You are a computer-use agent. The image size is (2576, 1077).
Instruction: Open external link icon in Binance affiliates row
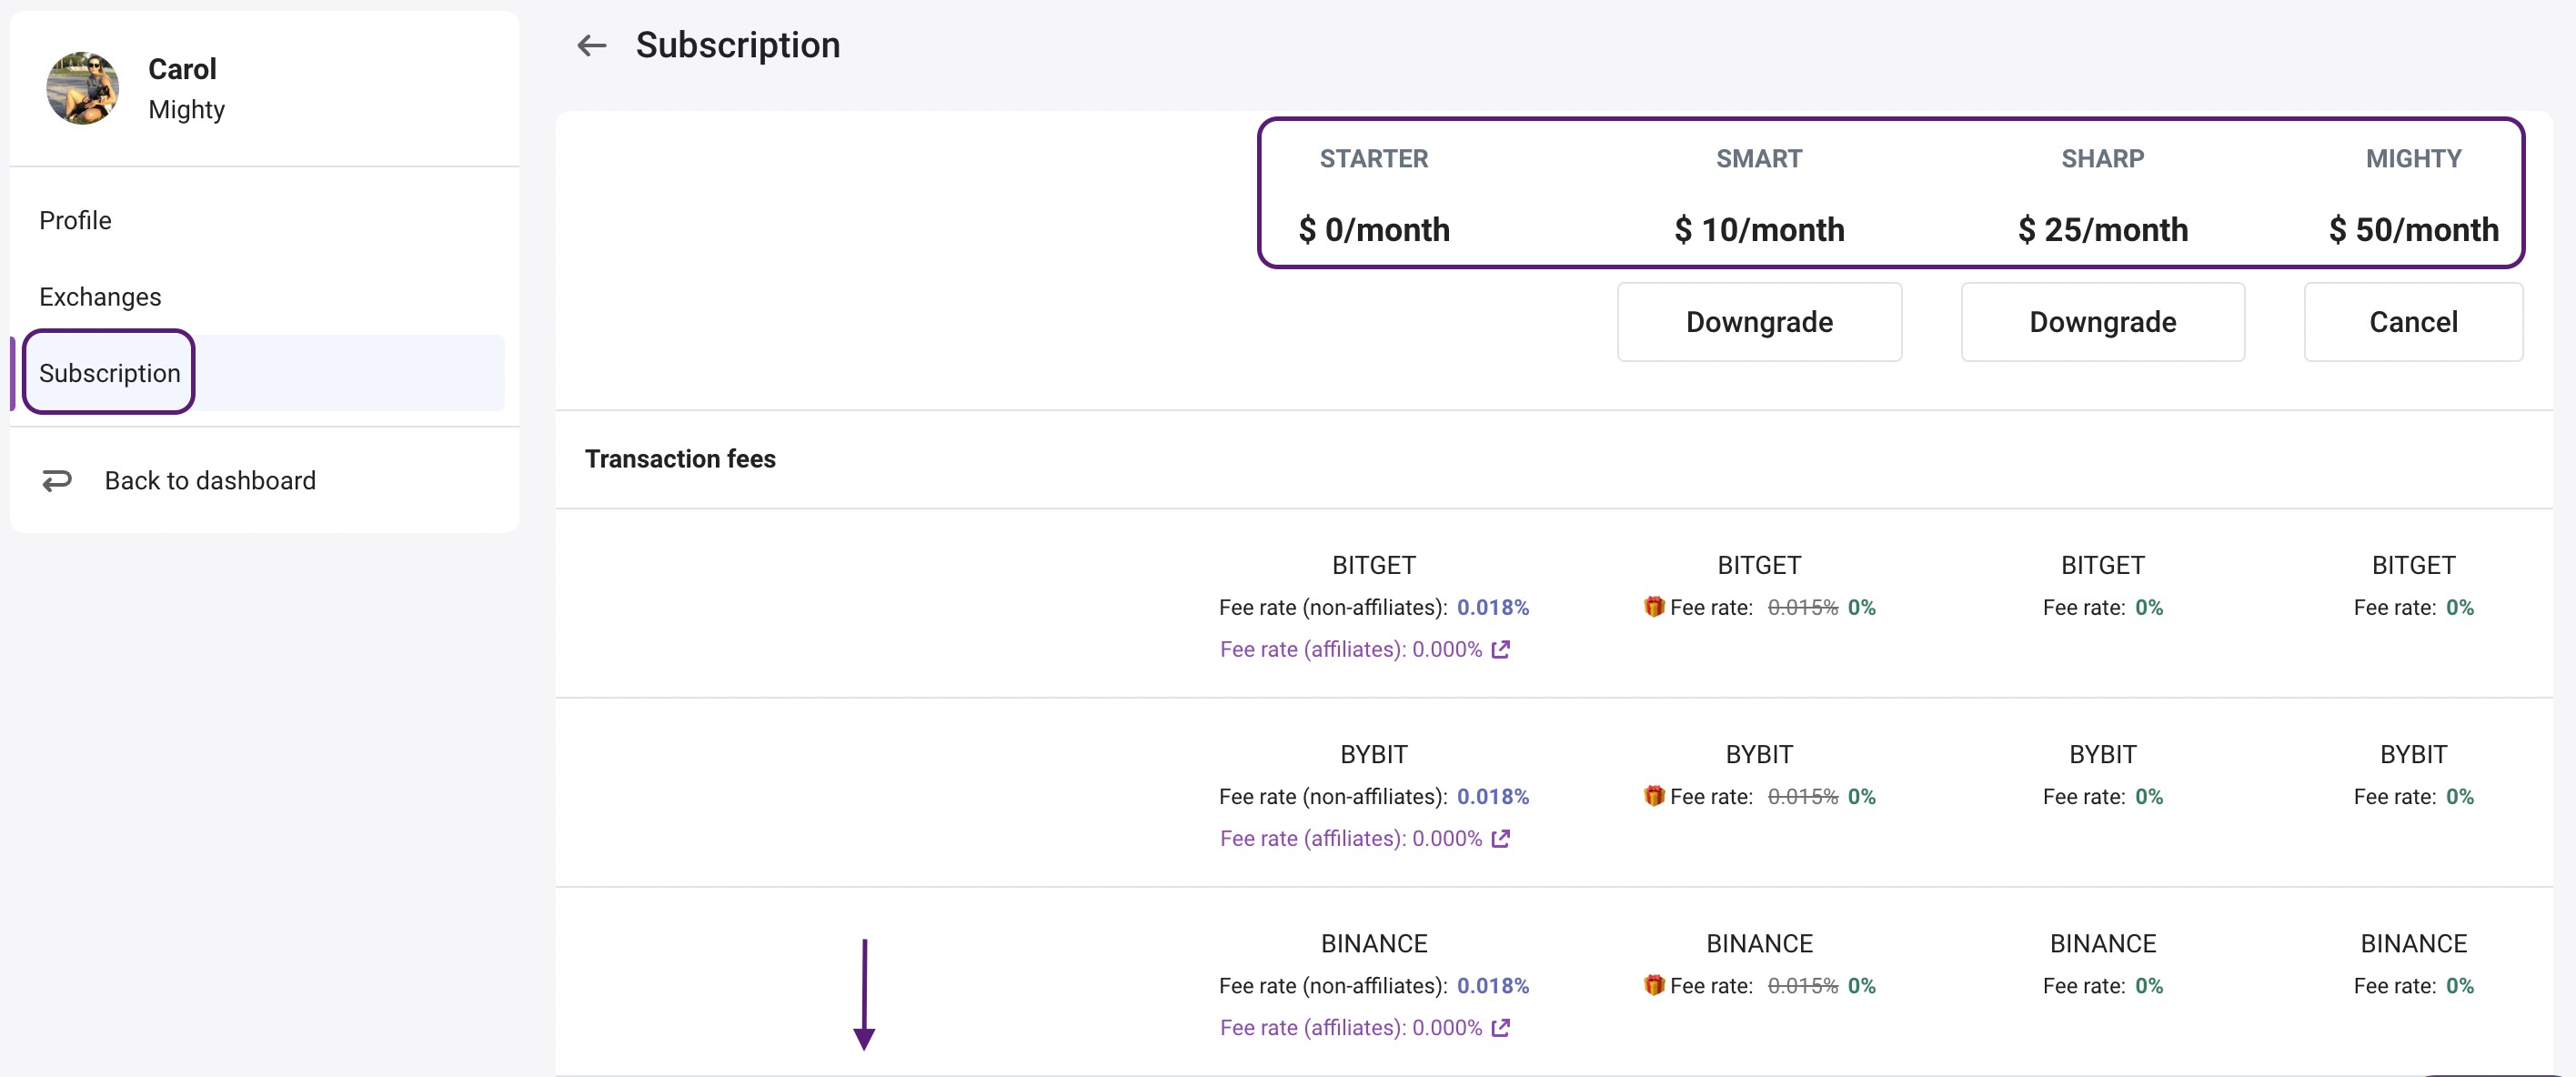[x=1500, y=1027]
